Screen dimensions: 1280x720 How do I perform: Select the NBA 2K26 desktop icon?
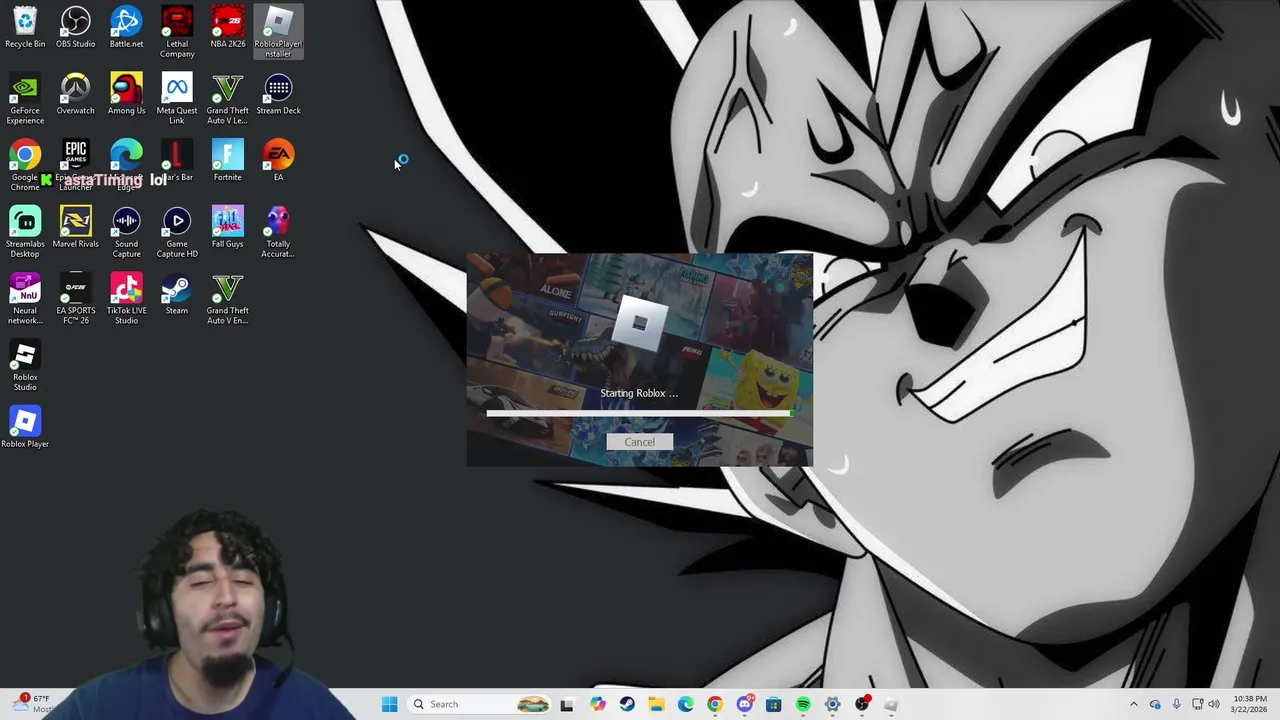tap(228, 27)
